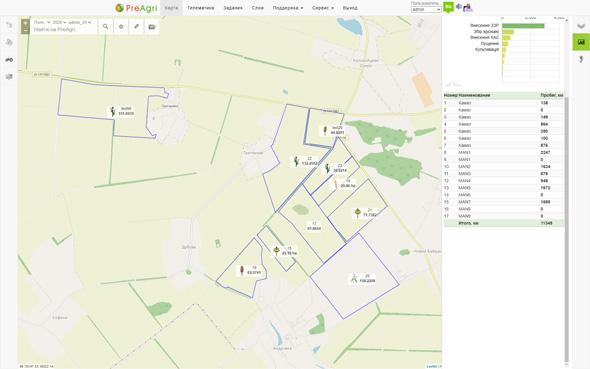Click the pencil draw tool on the map toolbar
Screen dimensions: 590x369
coord(137,27)
